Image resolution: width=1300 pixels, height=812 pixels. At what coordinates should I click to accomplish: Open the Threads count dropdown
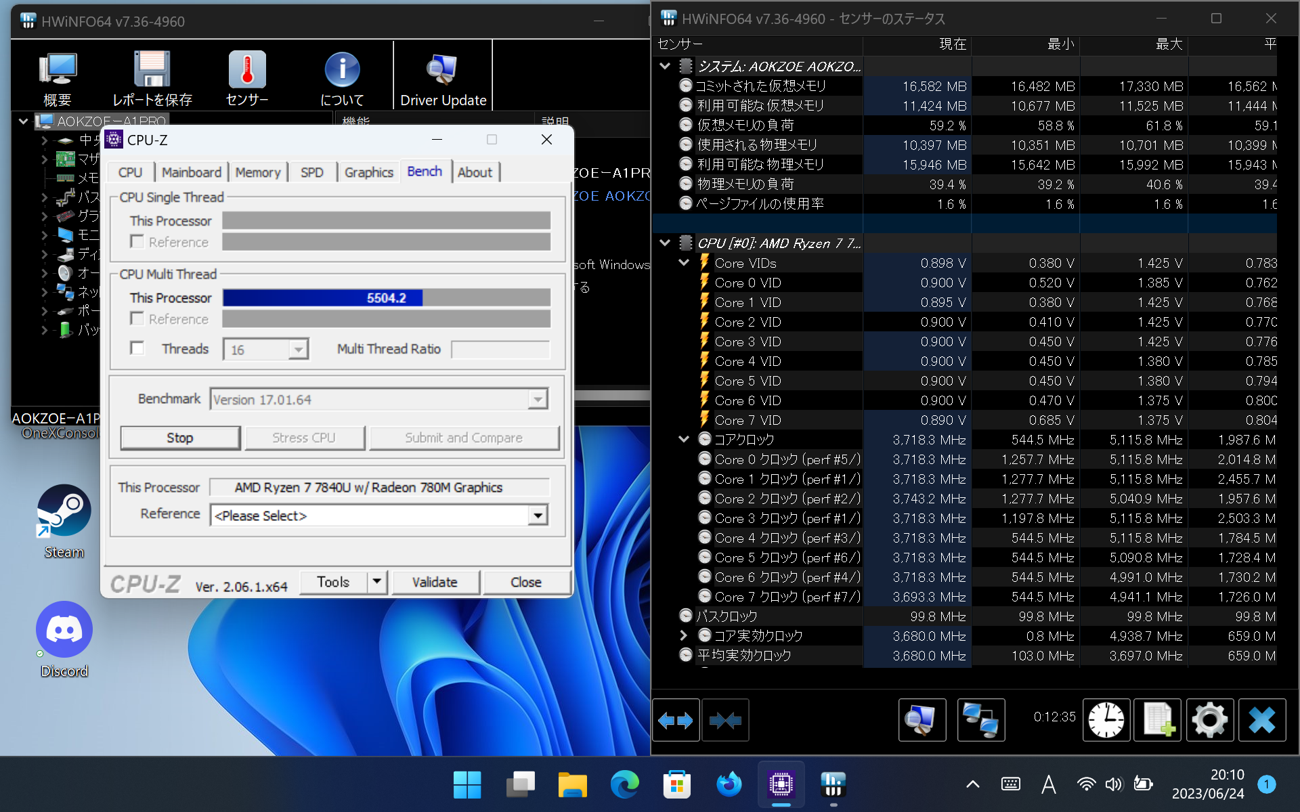[x=298, y=350]
